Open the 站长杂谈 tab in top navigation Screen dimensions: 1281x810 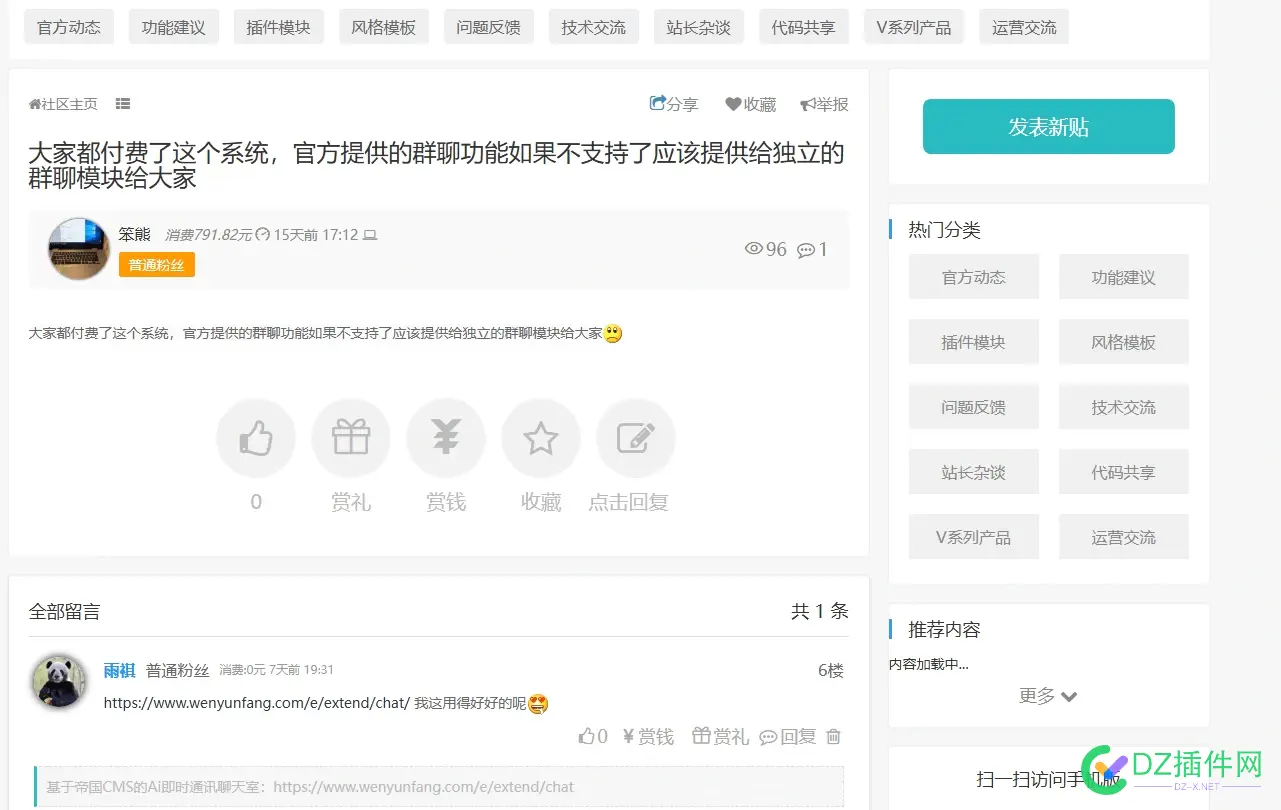[x=699, y=27]
